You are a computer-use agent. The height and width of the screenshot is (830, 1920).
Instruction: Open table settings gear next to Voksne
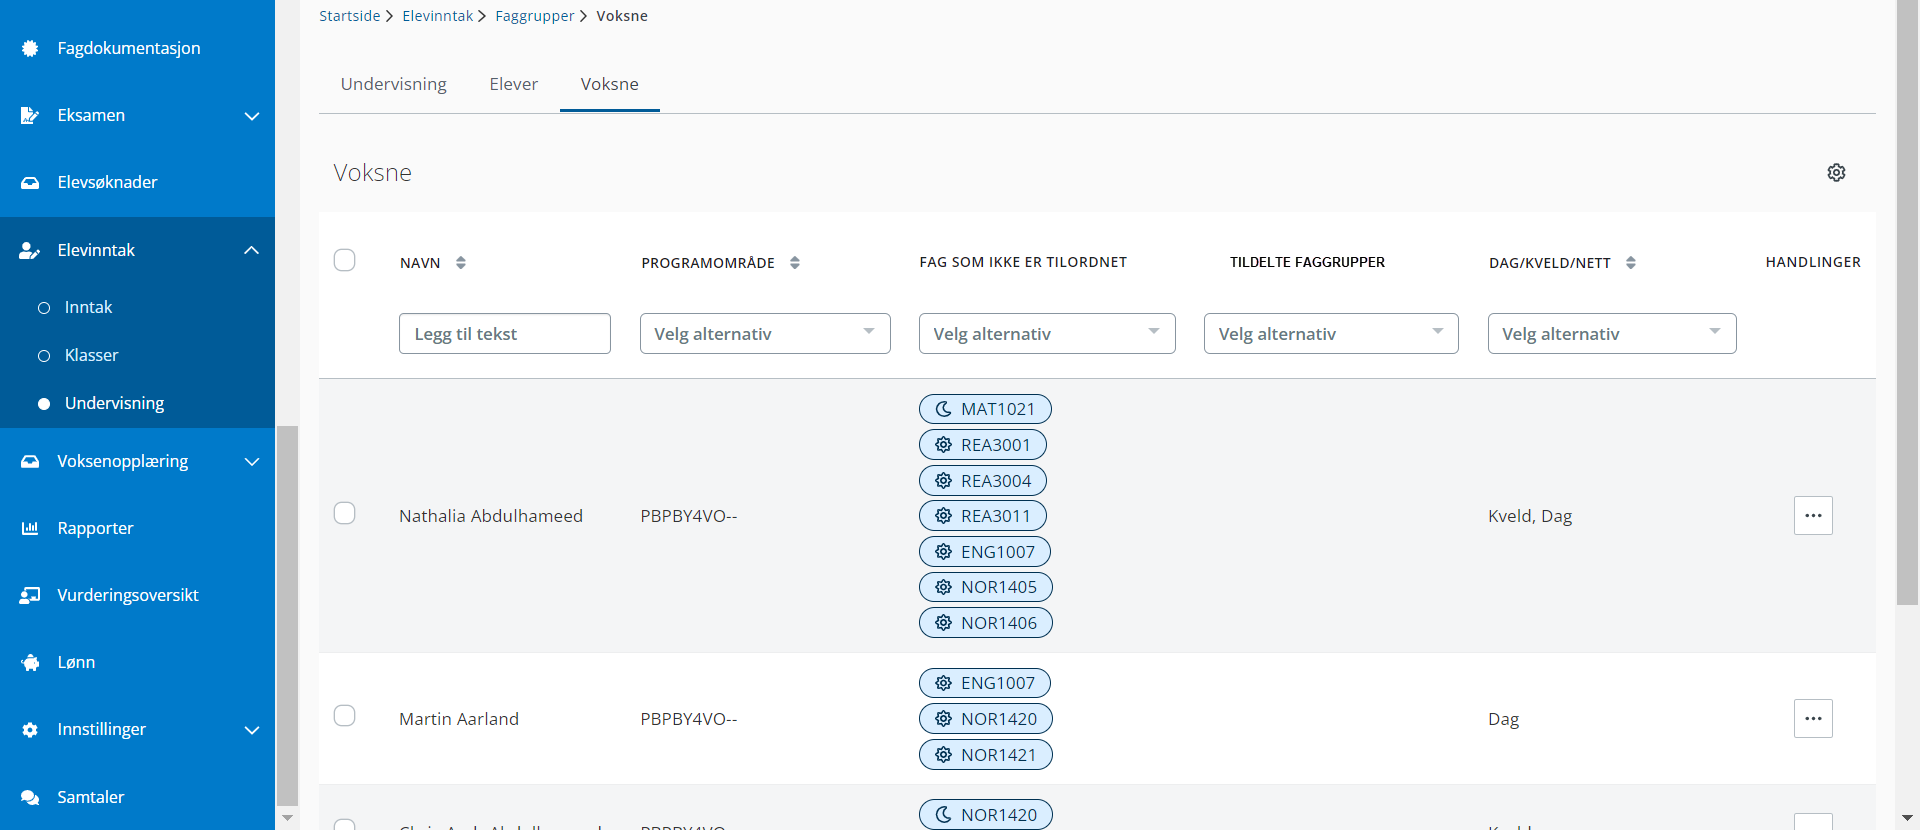pos(1836,172)
